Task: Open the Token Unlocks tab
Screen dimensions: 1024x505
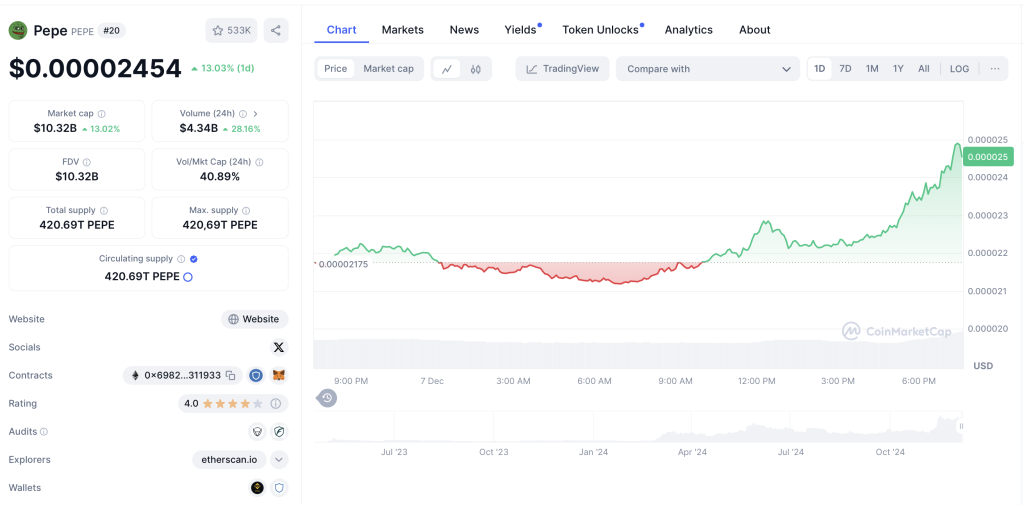Action: click(600, 30)
